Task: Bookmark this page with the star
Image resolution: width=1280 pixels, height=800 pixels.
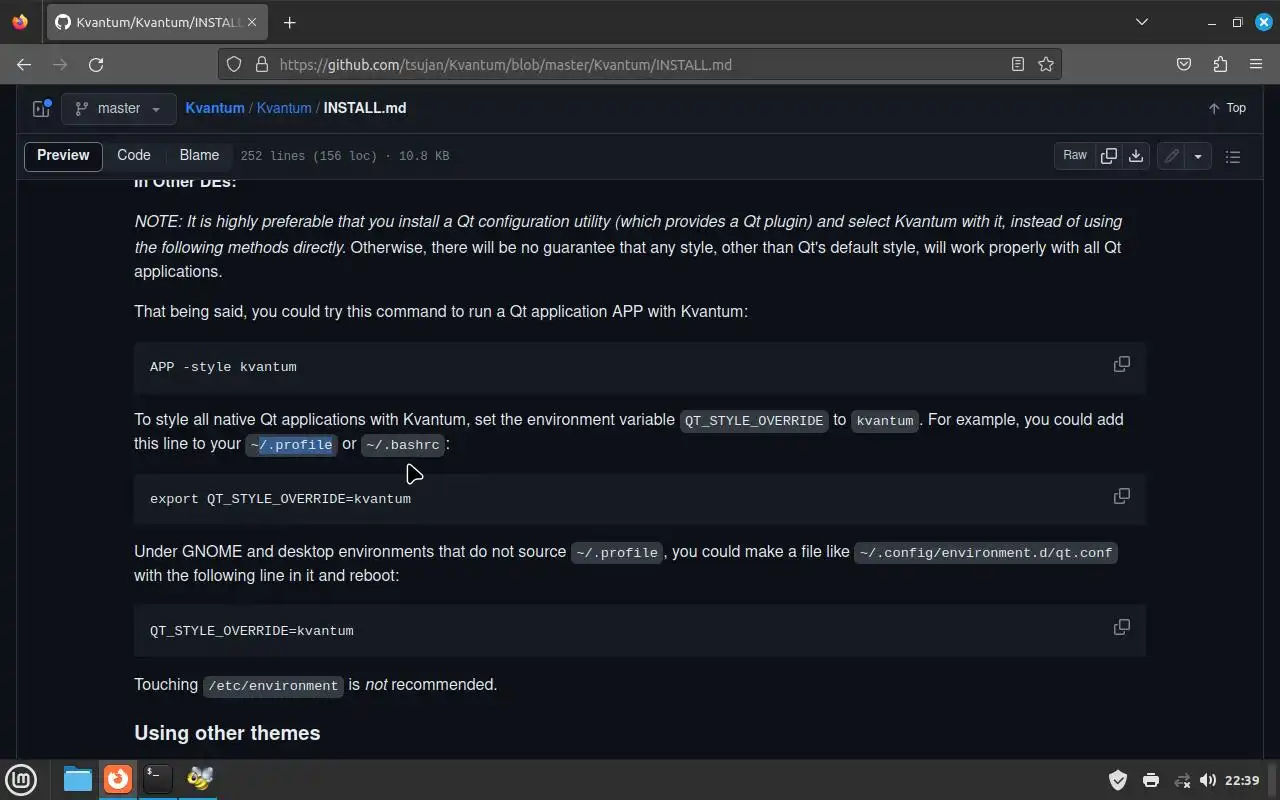Action: [1046, 64]
